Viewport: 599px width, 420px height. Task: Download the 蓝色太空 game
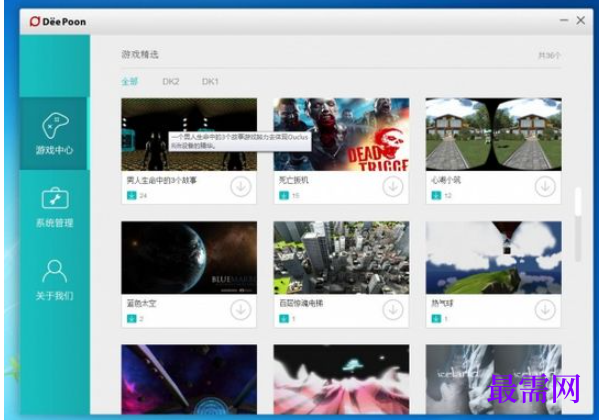[241, 310]
